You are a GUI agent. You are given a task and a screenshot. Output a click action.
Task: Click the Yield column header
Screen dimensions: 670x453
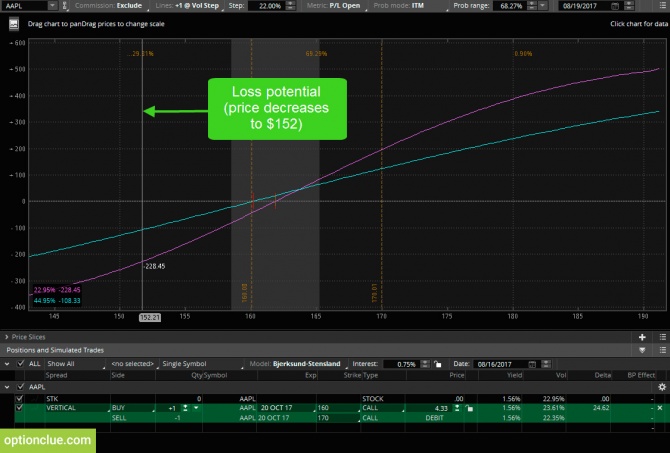[514, 375]
